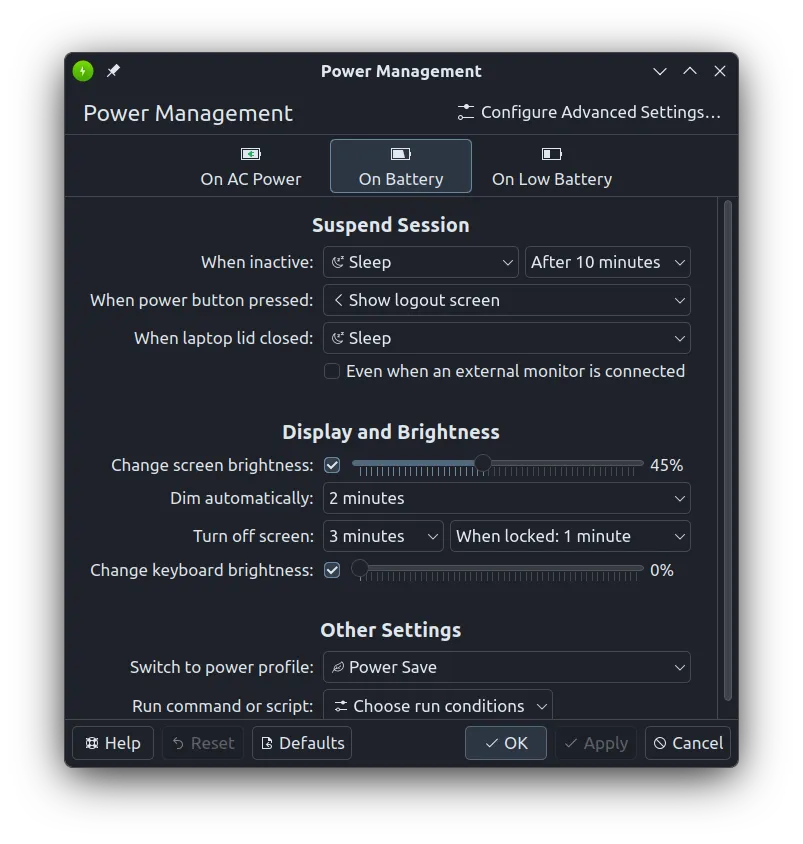Click the Cancel button
The image size is (803, 844).
pyautogui.click(x=688, y=743)
